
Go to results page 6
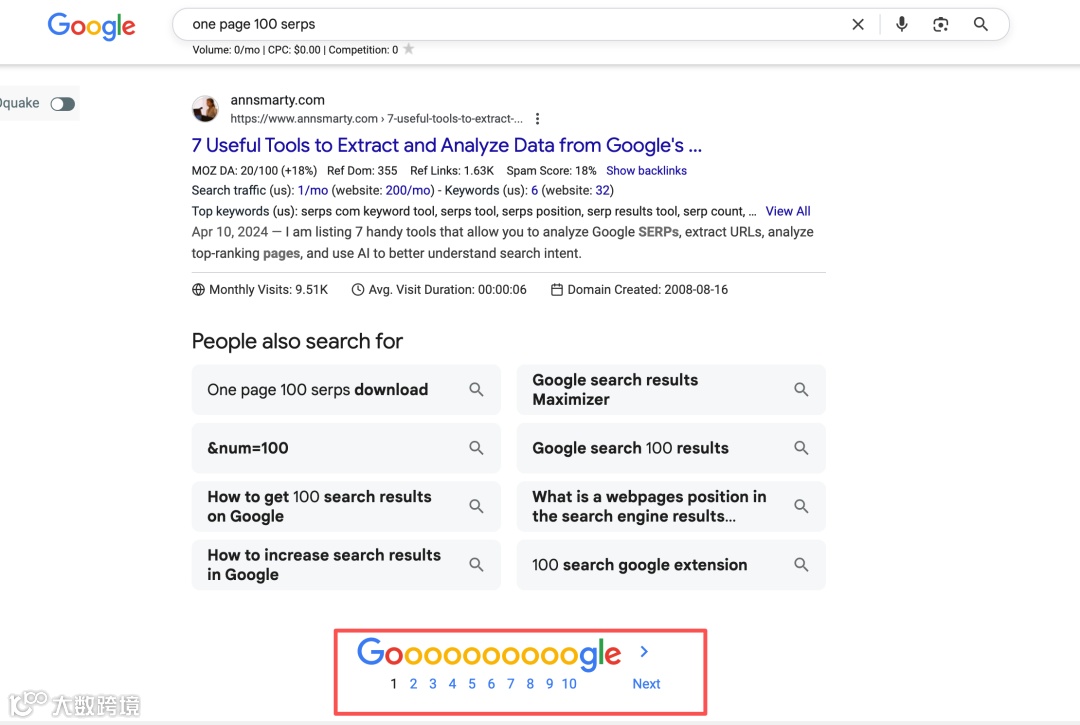pyautogui.click(x=491, y=684)
